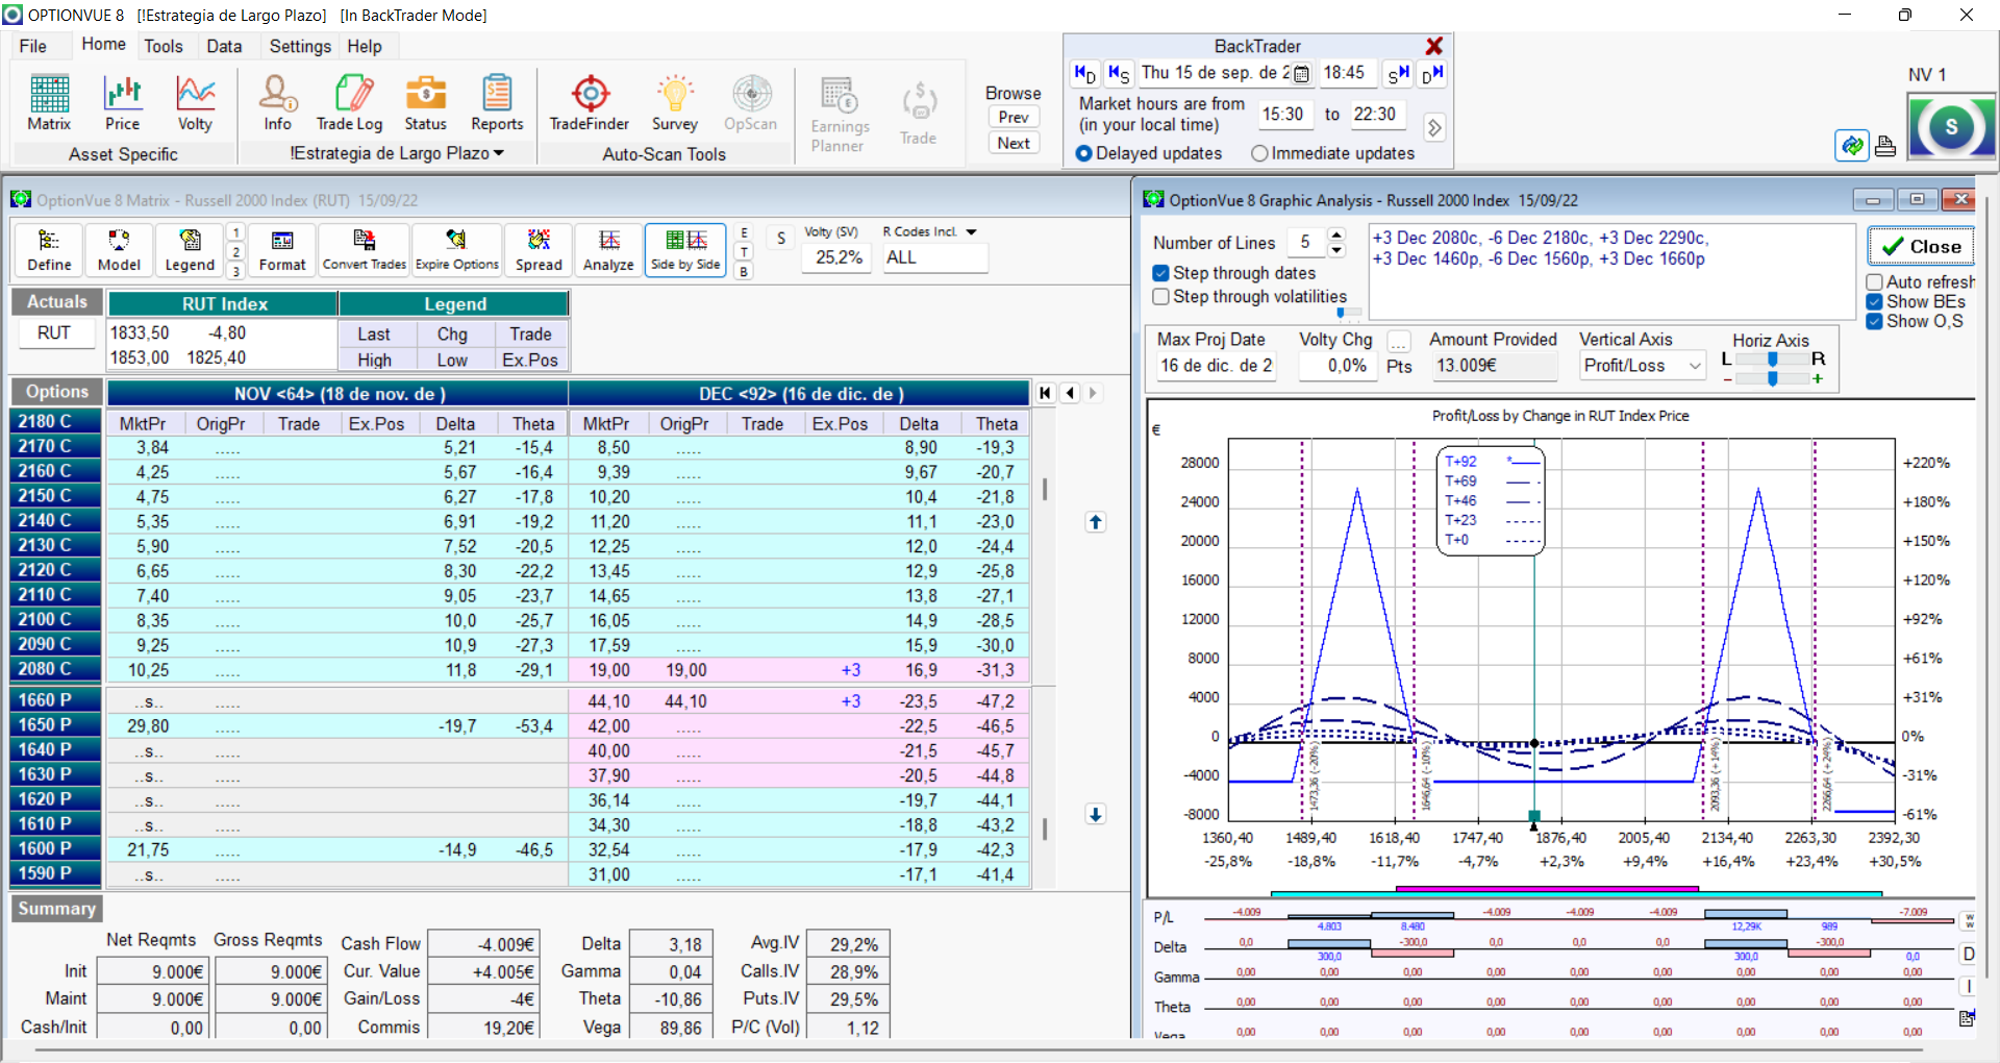The height and width of the screenshot is (1063, 2000).
Task: Open the Help menu
Action: pyautogui.click(x=364, y=46)
